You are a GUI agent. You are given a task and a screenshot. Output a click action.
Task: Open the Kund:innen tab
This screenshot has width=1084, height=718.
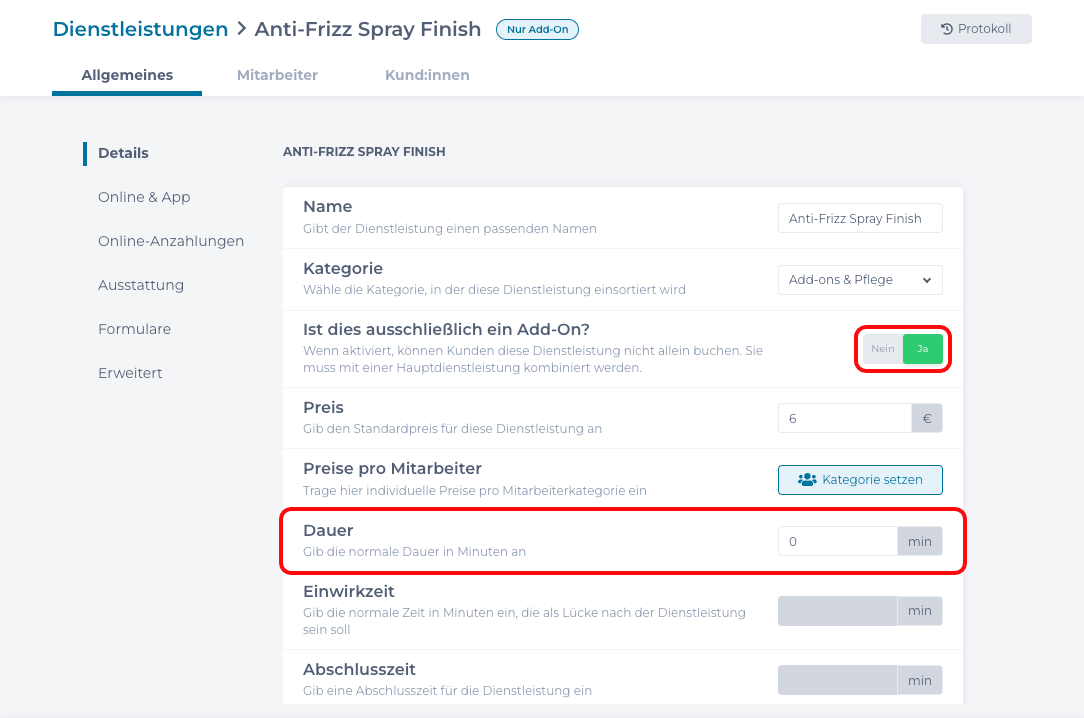click(427, 74)
